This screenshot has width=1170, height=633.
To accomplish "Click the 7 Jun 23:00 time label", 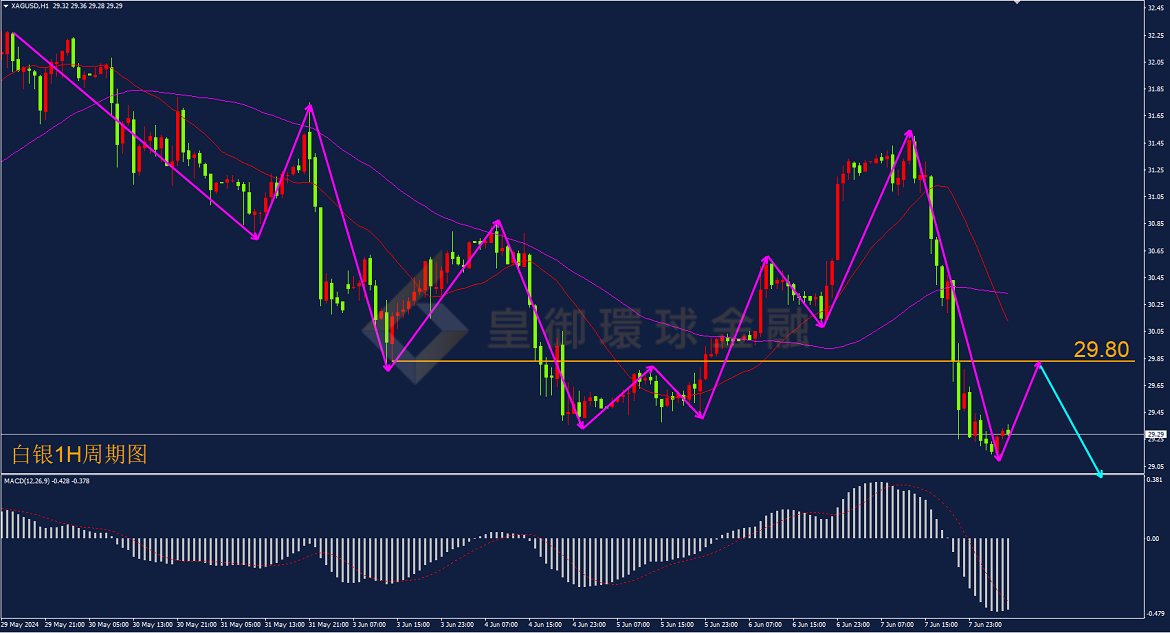I will click(985, 624).
